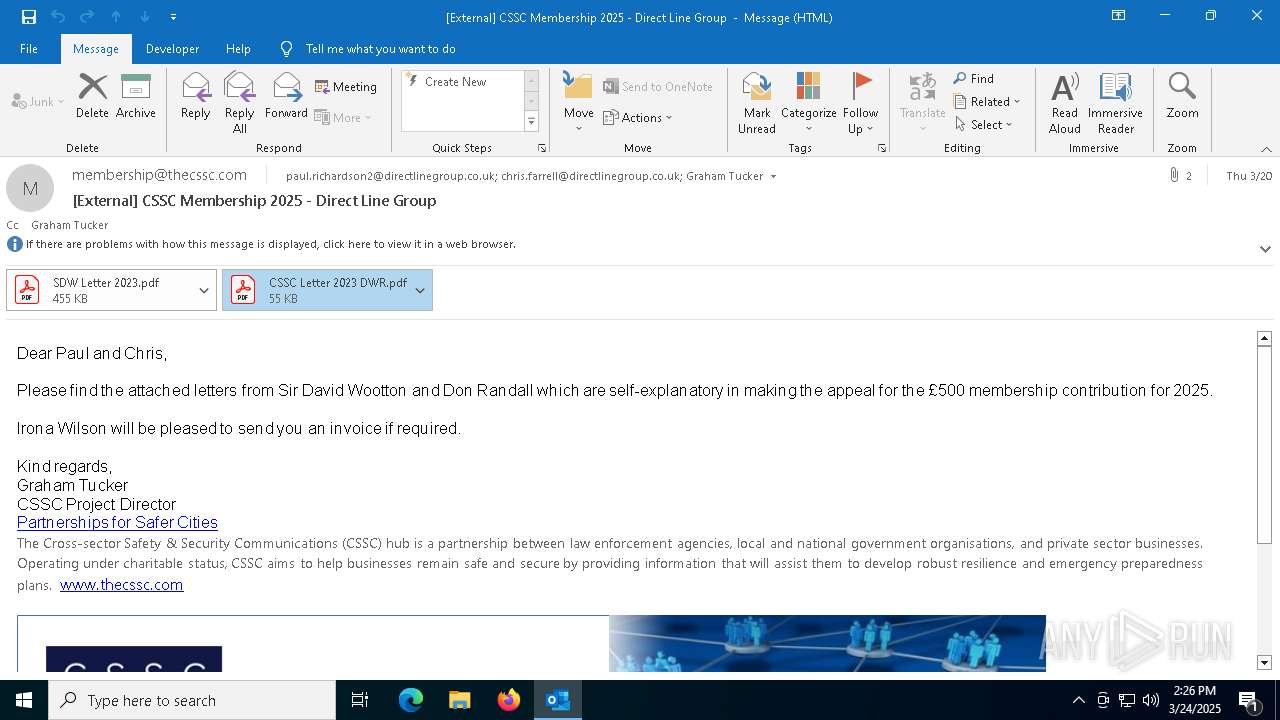Open Related messages dropdown
This screenshot has width=1280, height=720.
(987, 102)
